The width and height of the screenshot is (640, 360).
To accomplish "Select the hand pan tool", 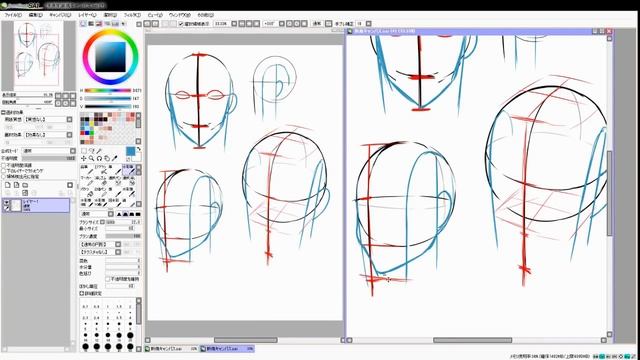I will tap(107, 158).
